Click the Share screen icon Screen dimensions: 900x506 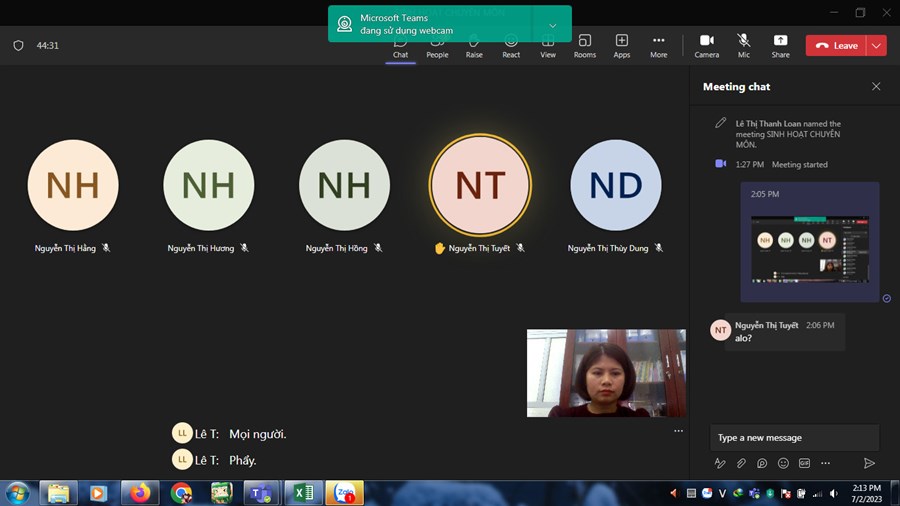pyautogui.click(x=780, y=45)
